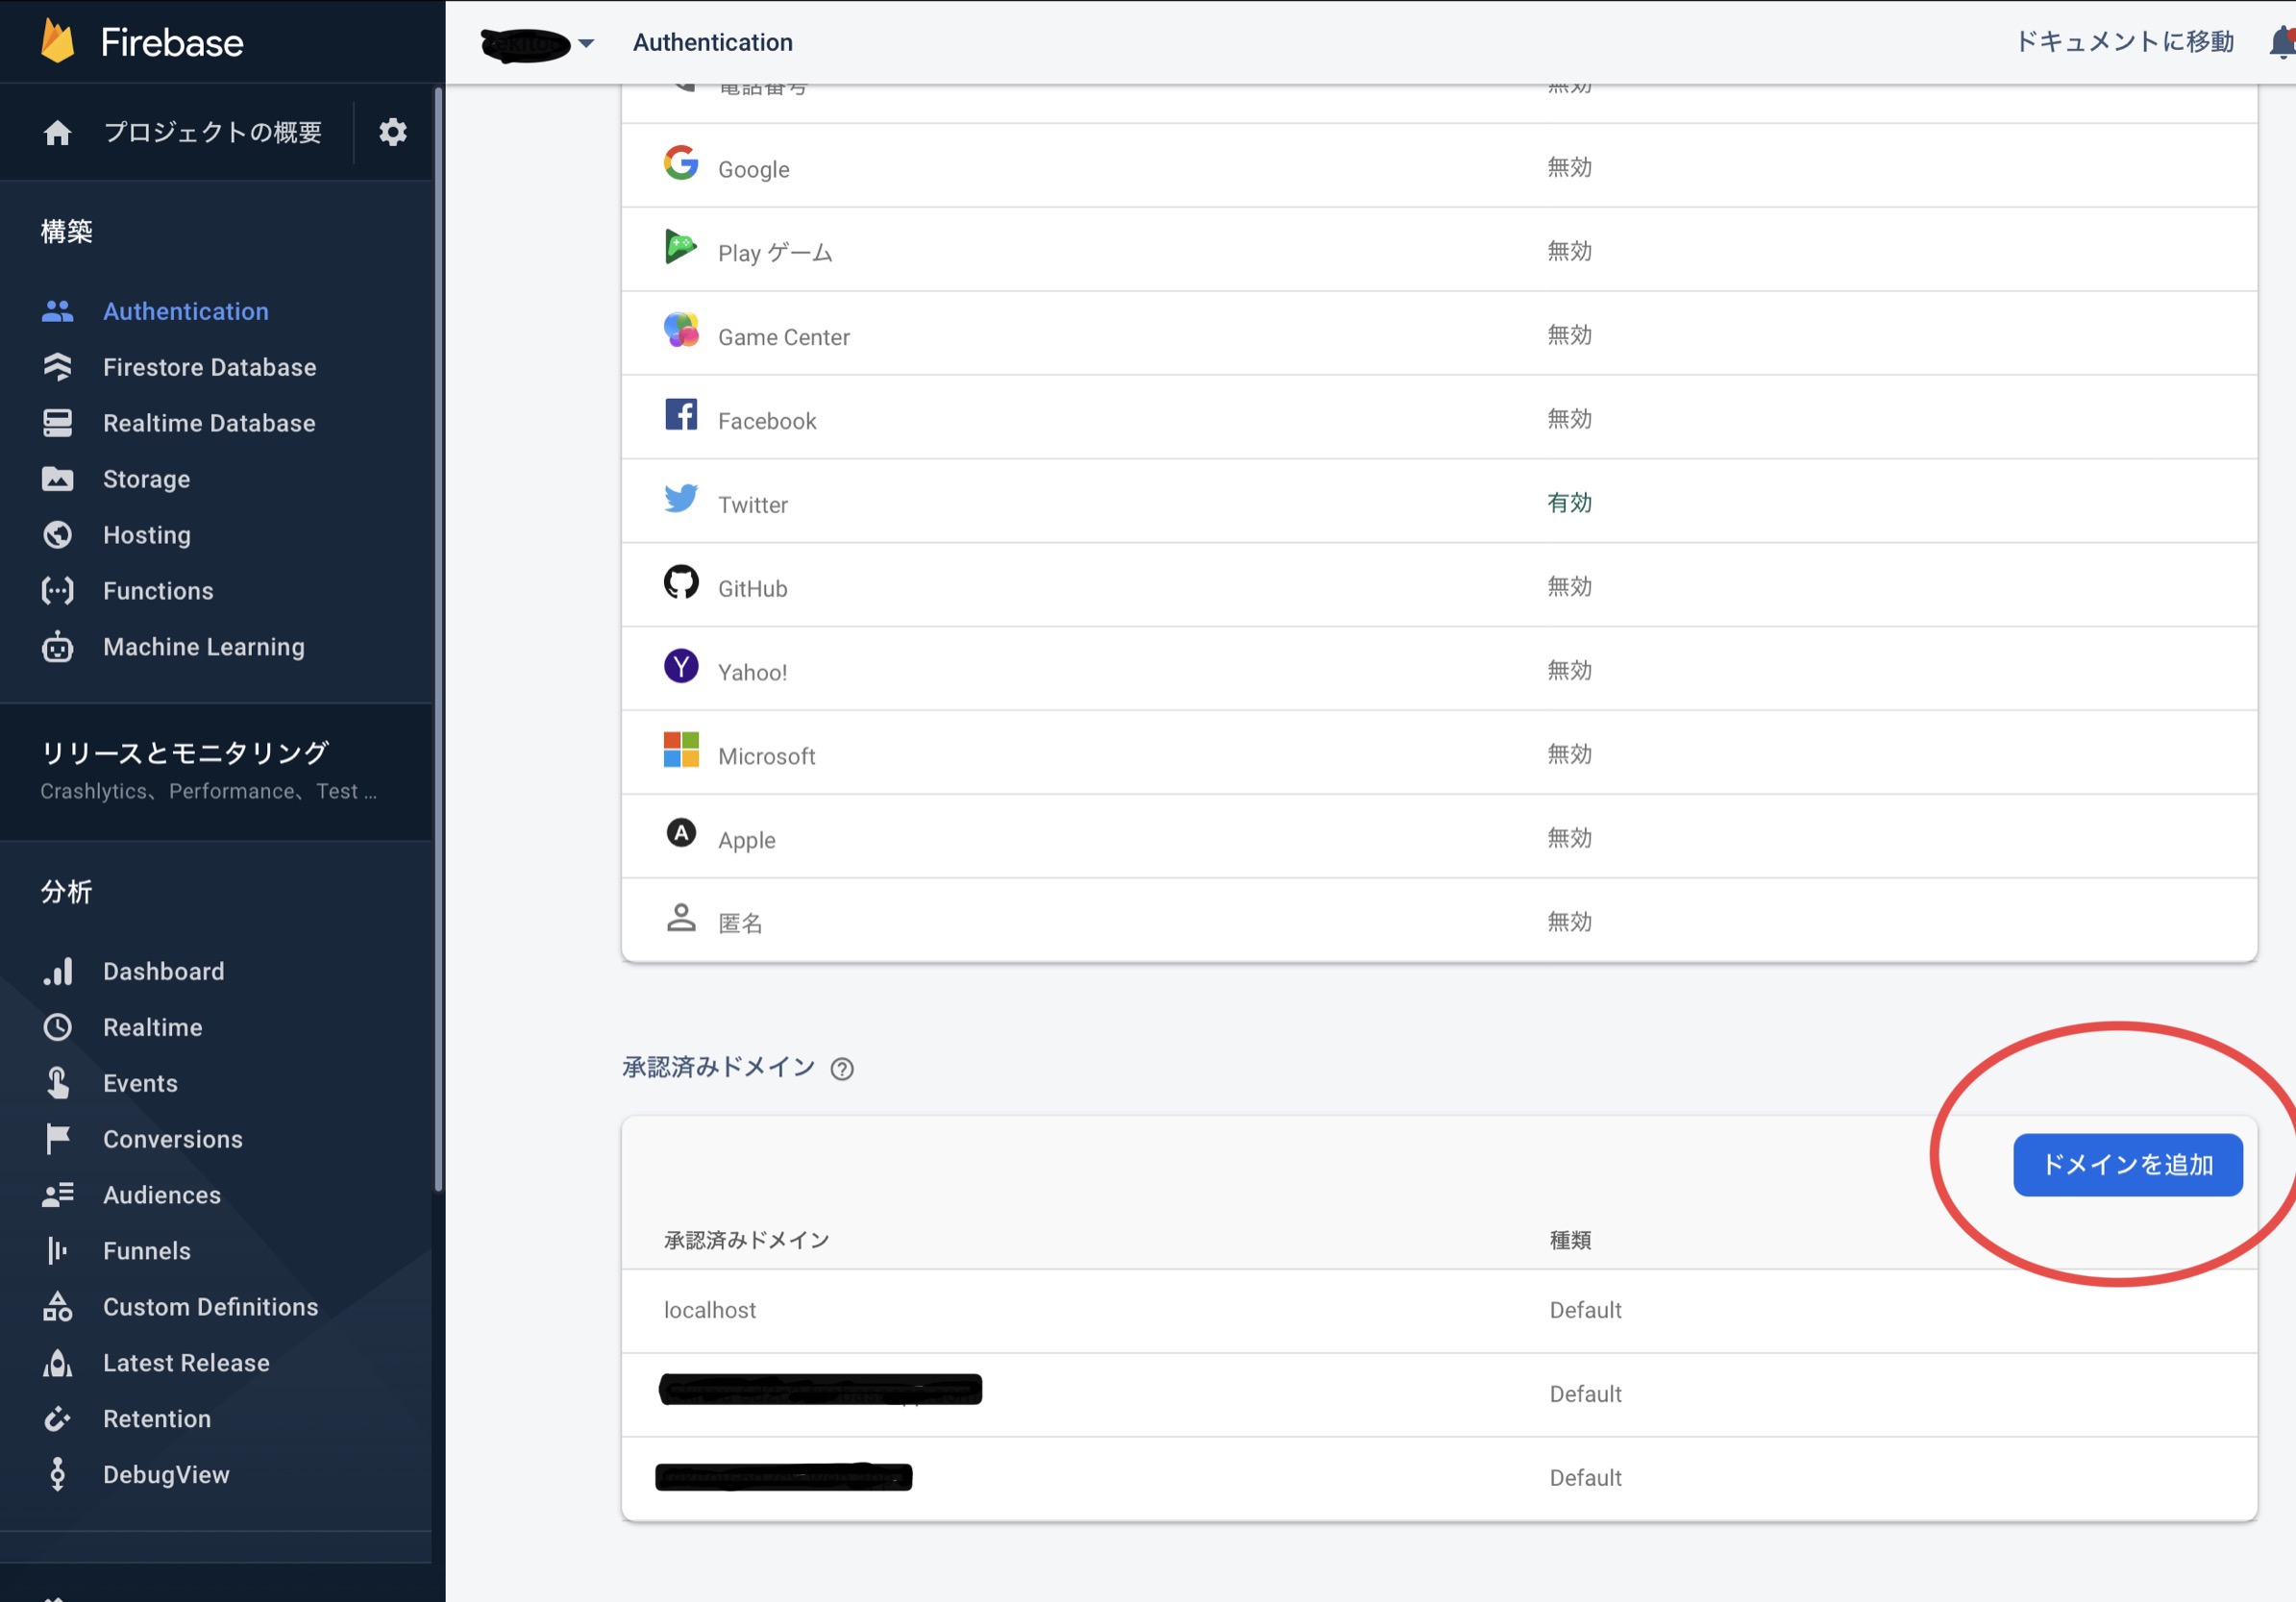Select the Functions sidebar icon

coord(57,590)
